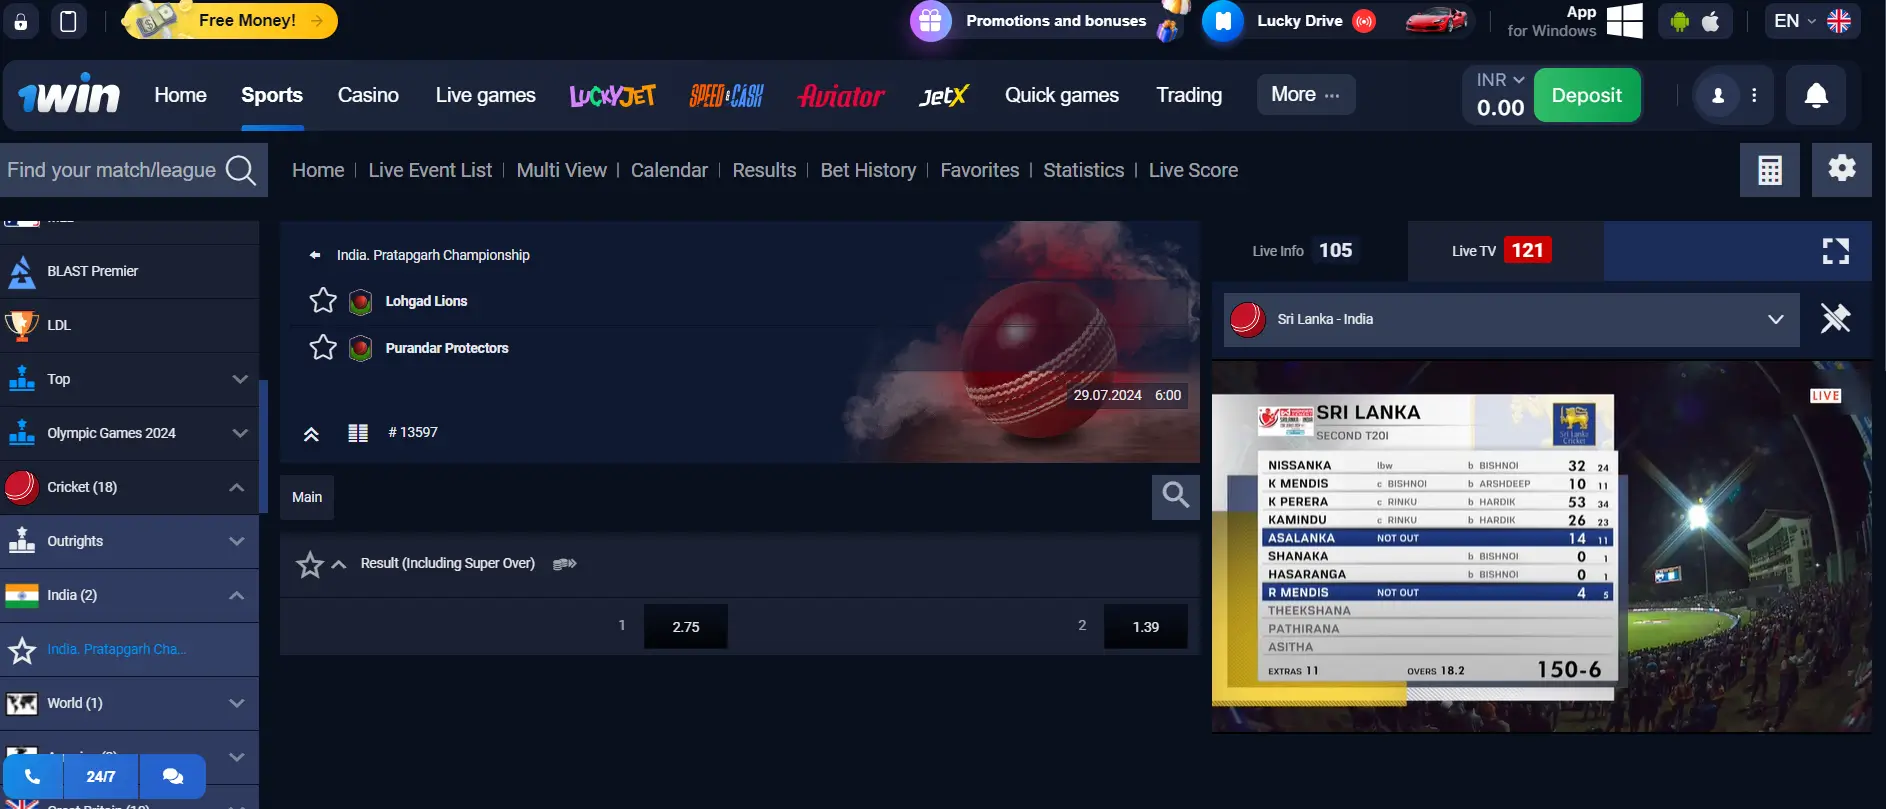
Task: Click the phone call support icon
Action: (33, 776)
